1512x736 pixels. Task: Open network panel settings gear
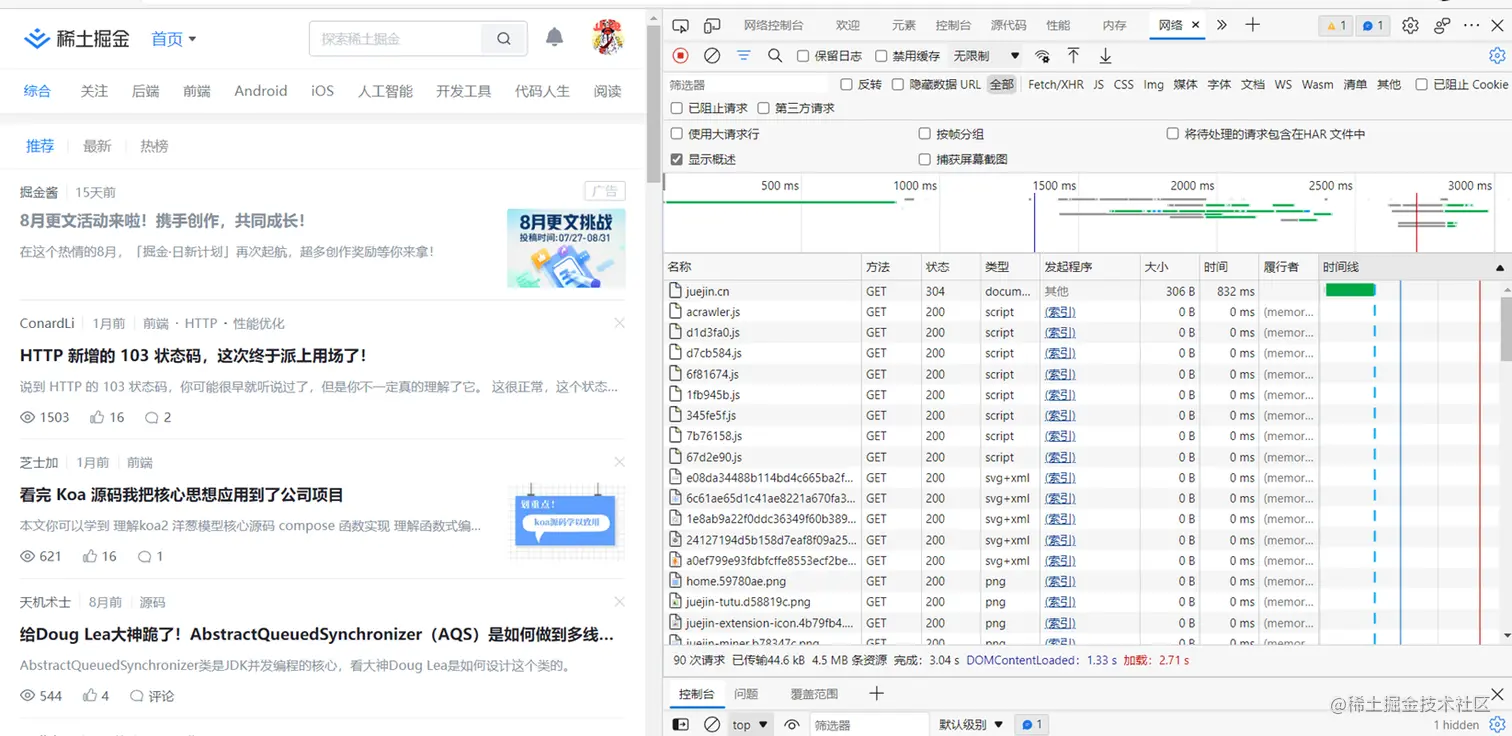(x=1497, y=56)
